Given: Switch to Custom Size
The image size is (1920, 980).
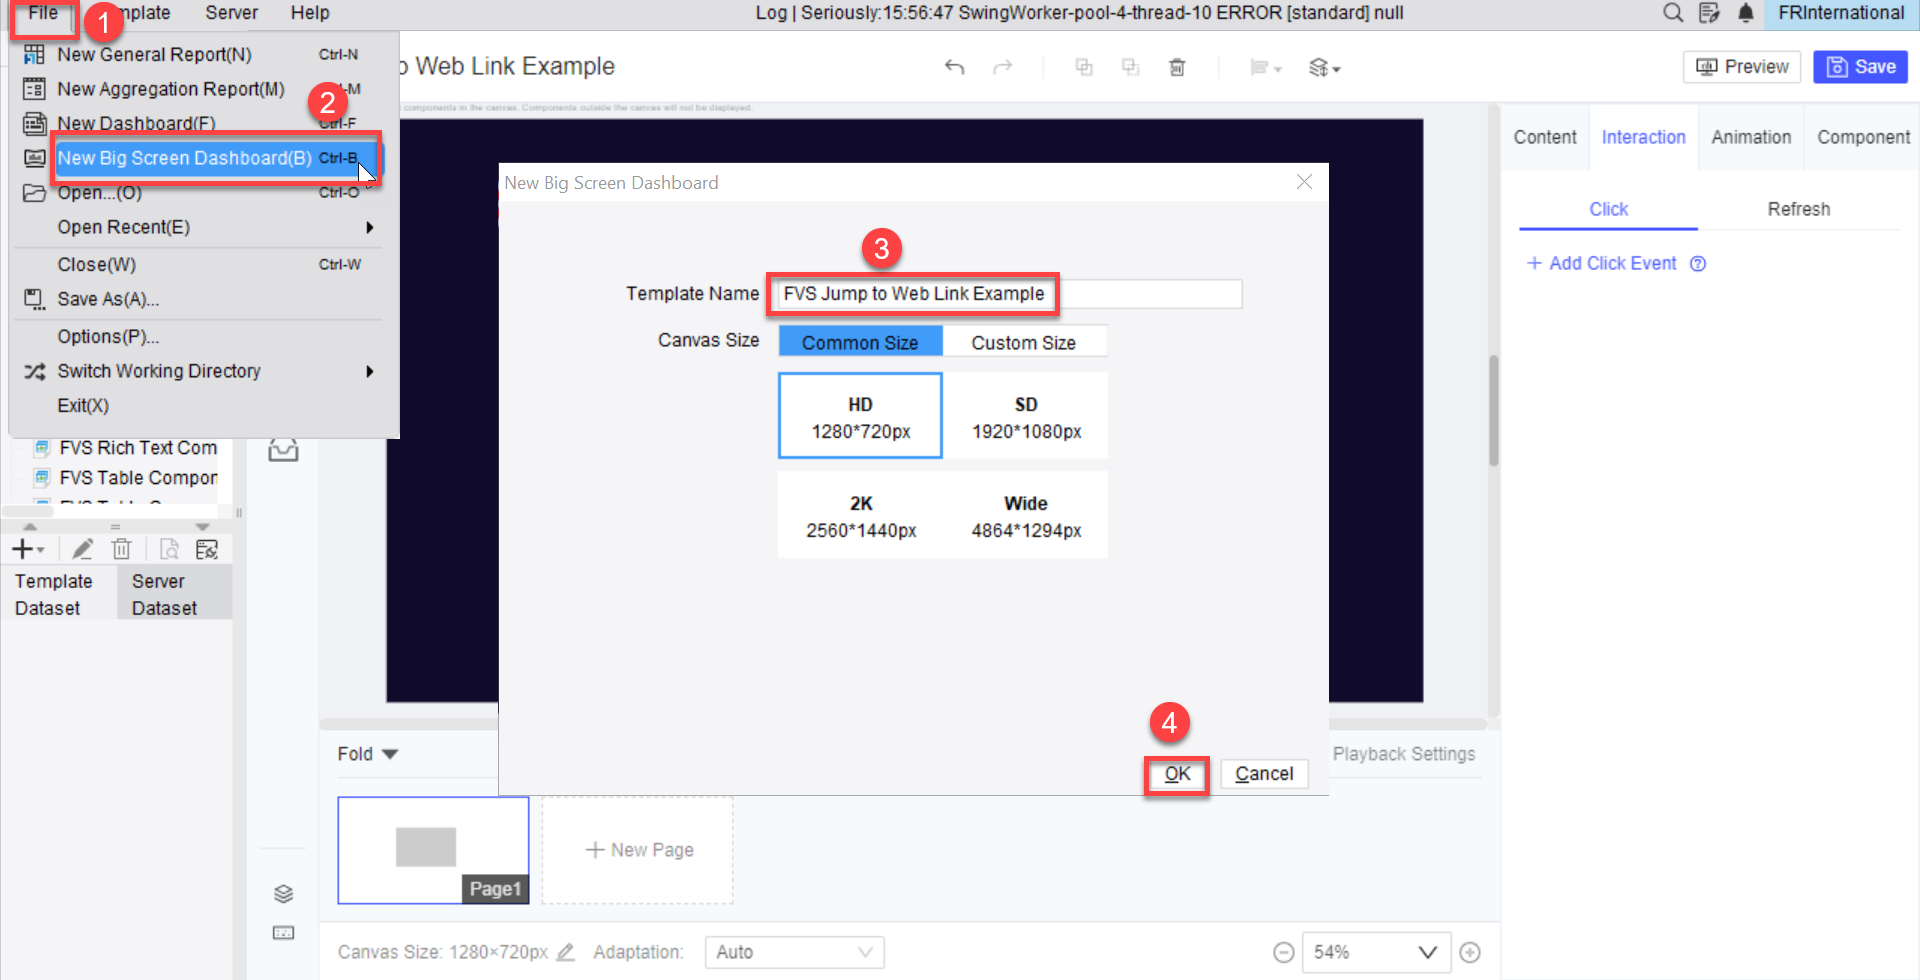Looking at the screenshot, I should [x=1024, y=342].
